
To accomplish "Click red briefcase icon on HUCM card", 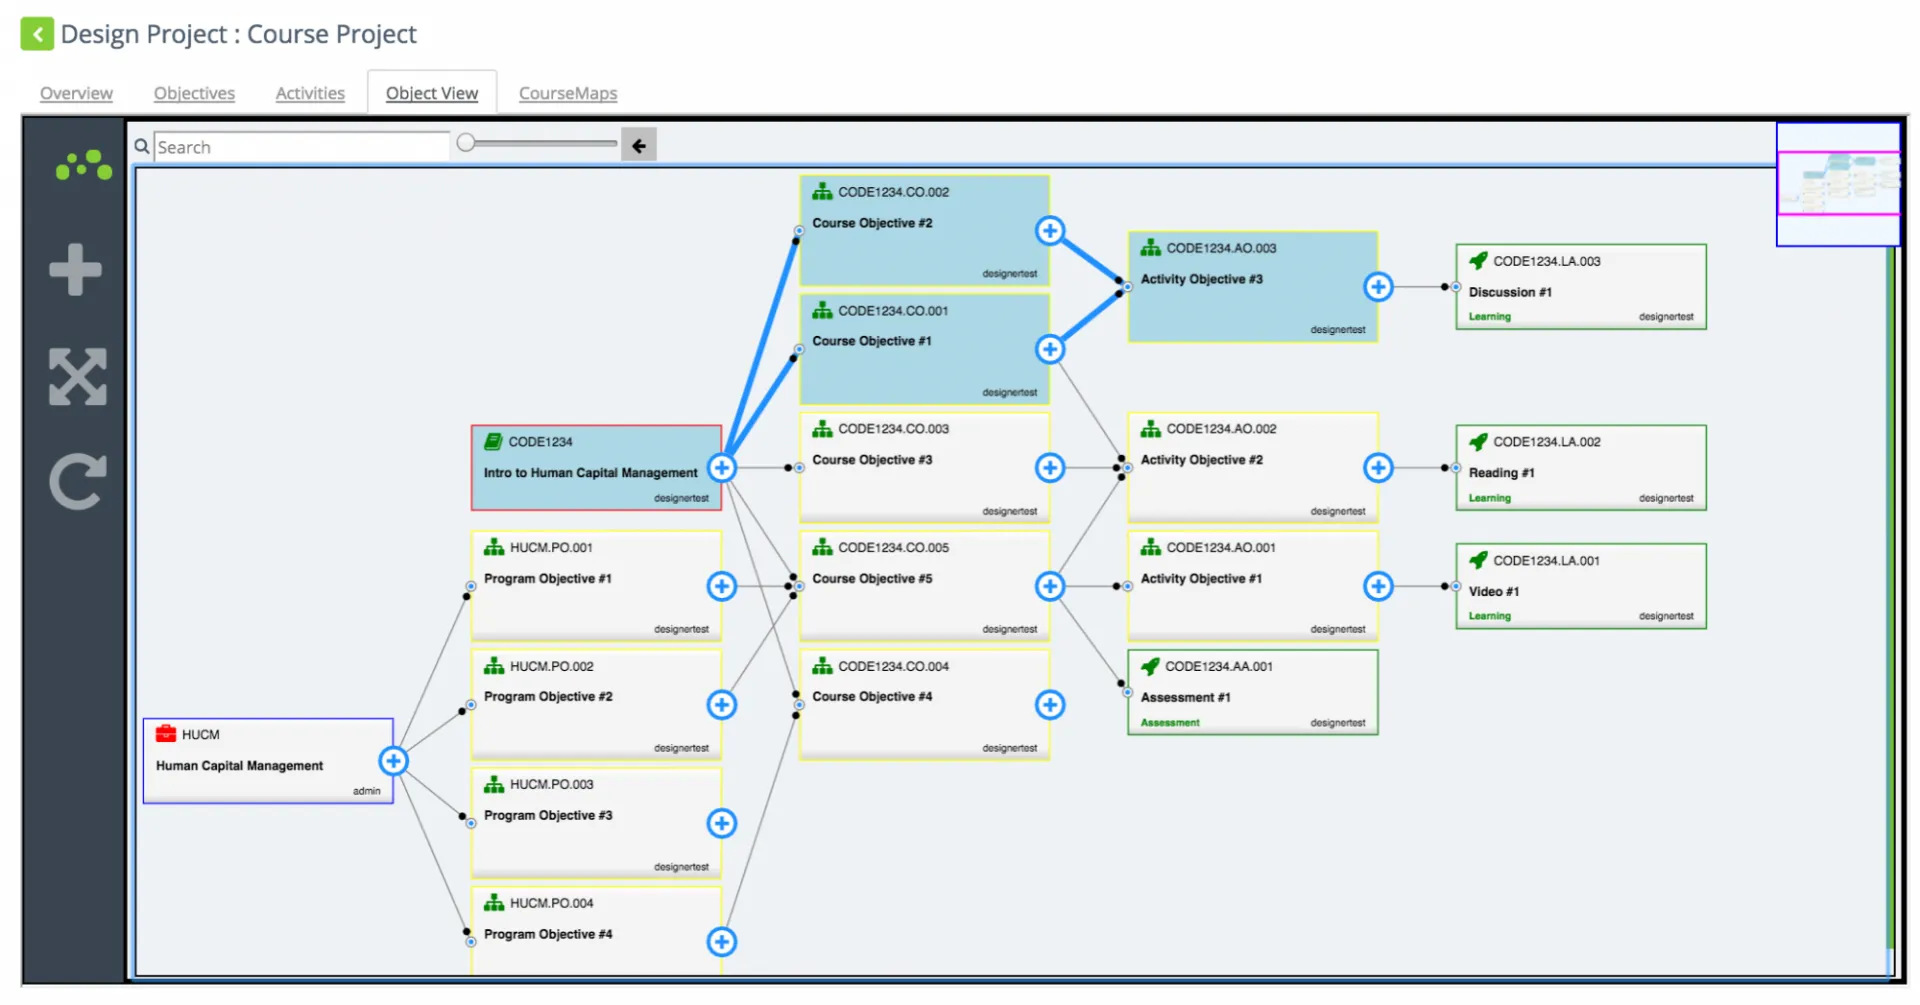I will pyautogui.click(x=166, y=734).
